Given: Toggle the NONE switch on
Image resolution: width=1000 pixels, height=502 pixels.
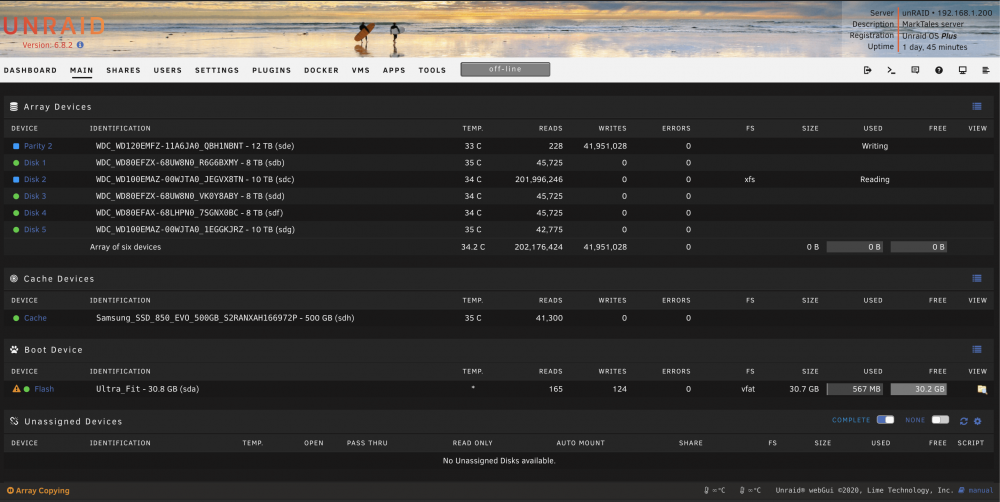Looking at the screenshot, I should pos(940,420).
